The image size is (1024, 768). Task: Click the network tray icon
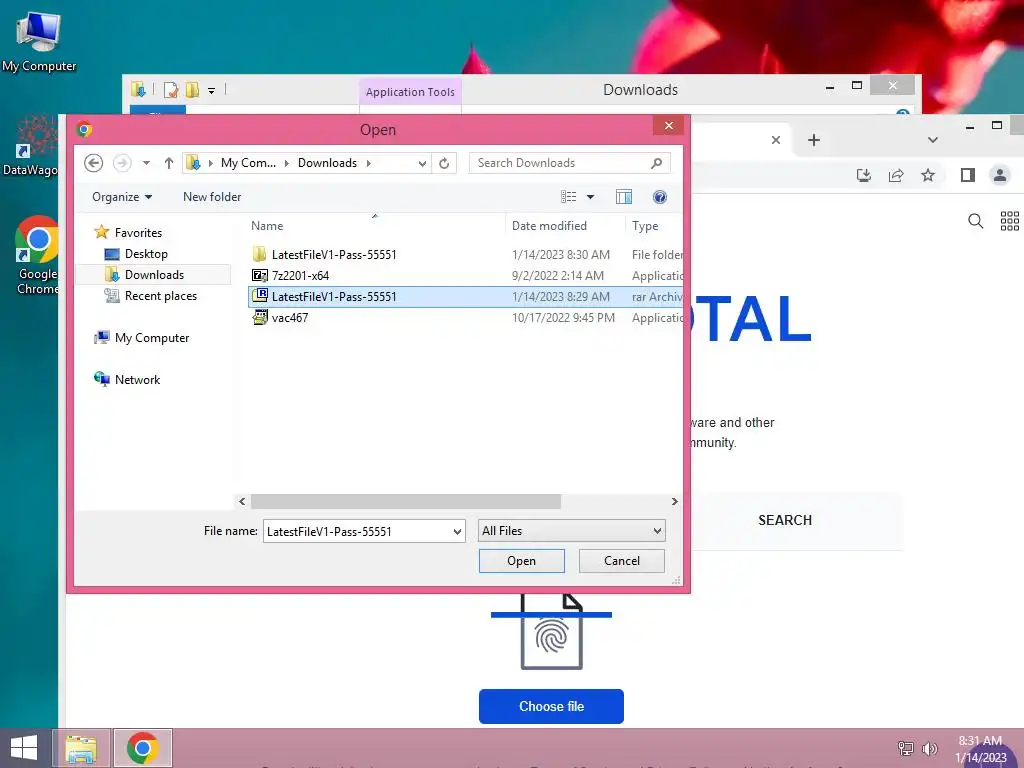pos(905,748)
